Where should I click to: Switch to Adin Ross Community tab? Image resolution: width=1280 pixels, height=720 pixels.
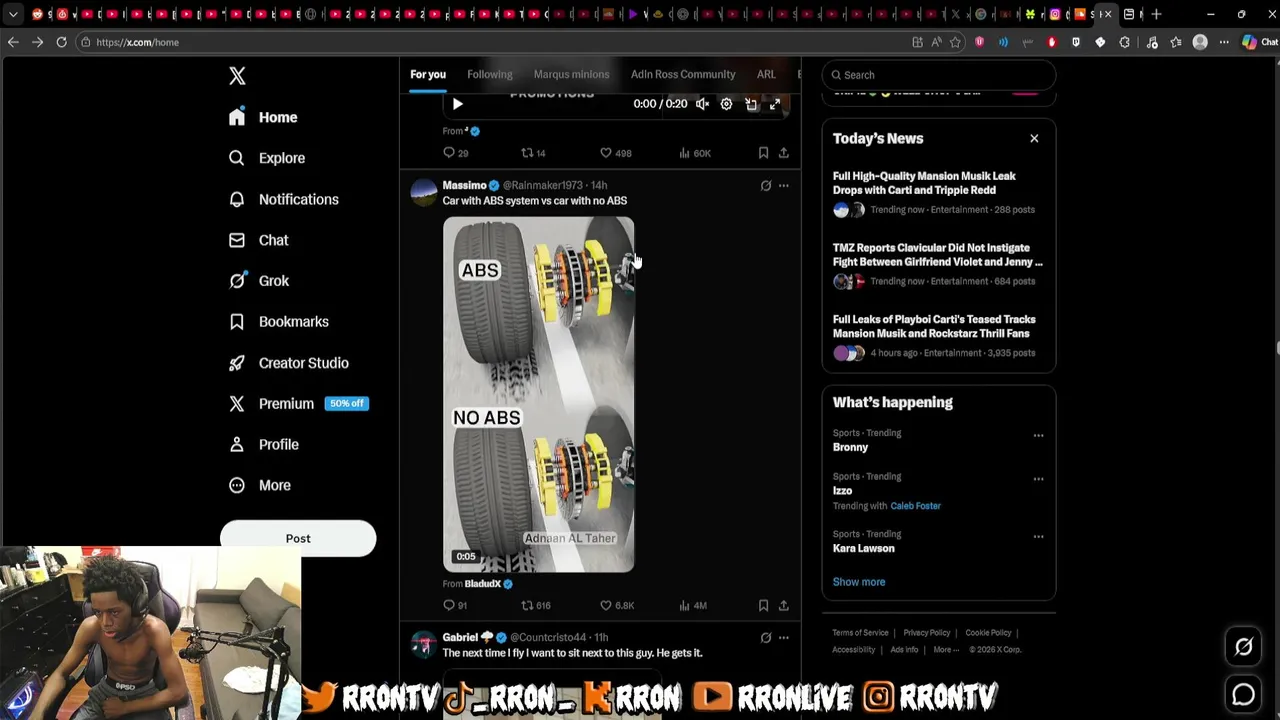pos(683,74)
